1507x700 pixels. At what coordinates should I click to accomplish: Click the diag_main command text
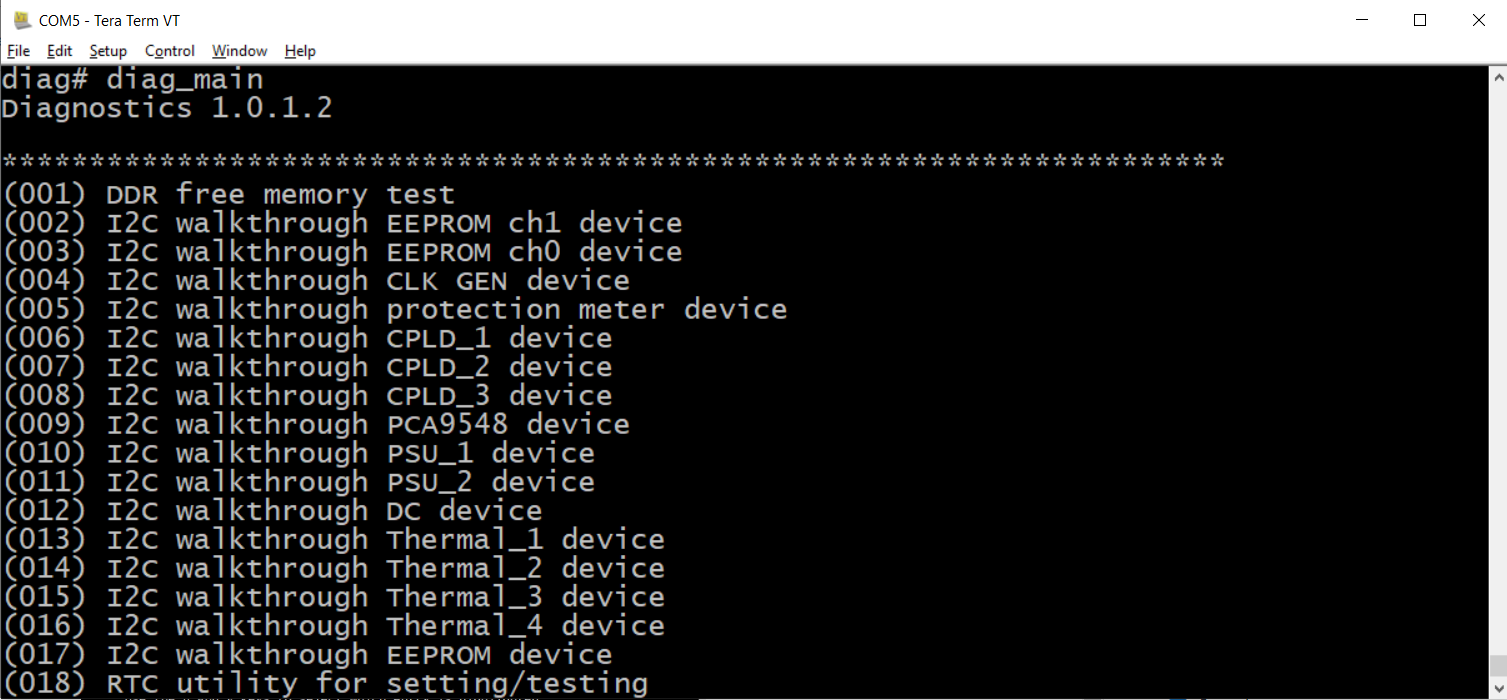(x=185, y=80)
